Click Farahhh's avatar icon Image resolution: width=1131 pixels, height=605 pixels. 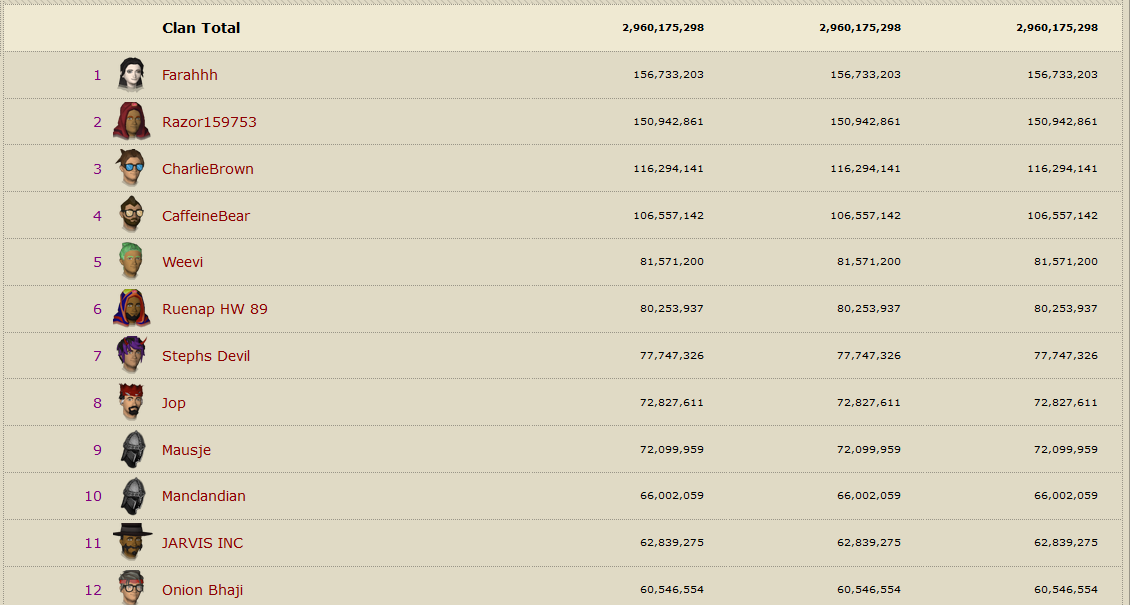click(x=131, y=75)
